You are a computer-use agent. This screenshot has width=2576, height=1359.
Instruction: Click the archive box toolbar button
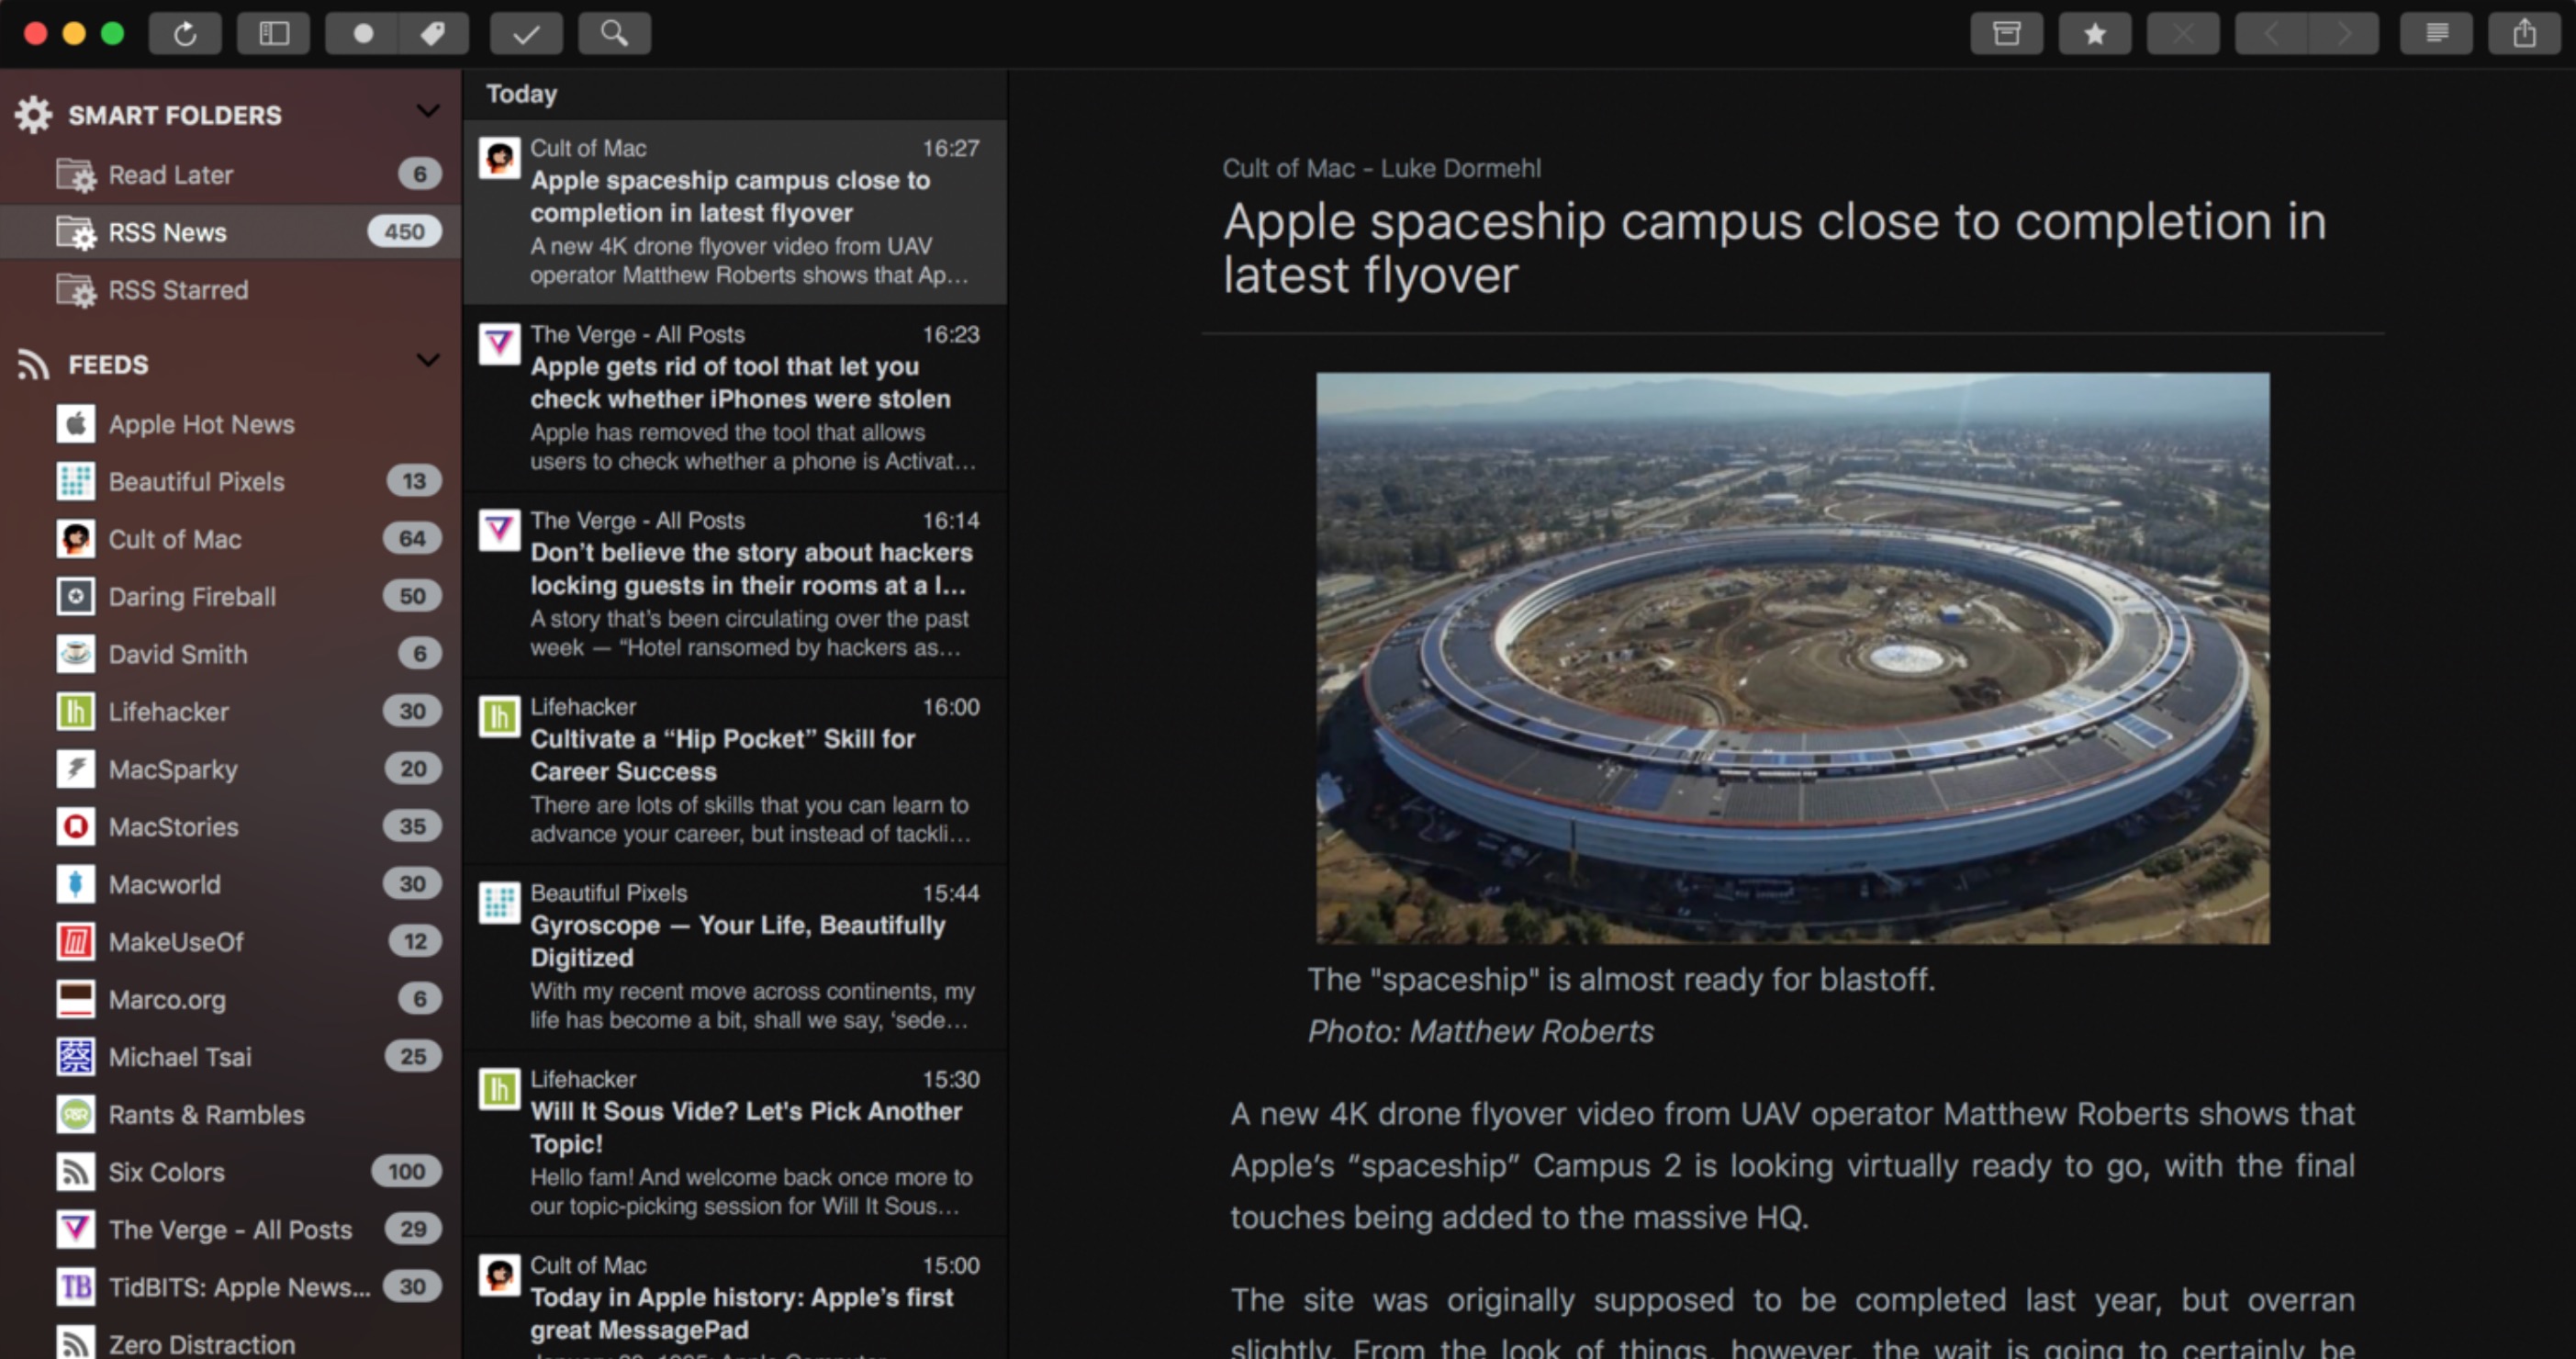2006,34
